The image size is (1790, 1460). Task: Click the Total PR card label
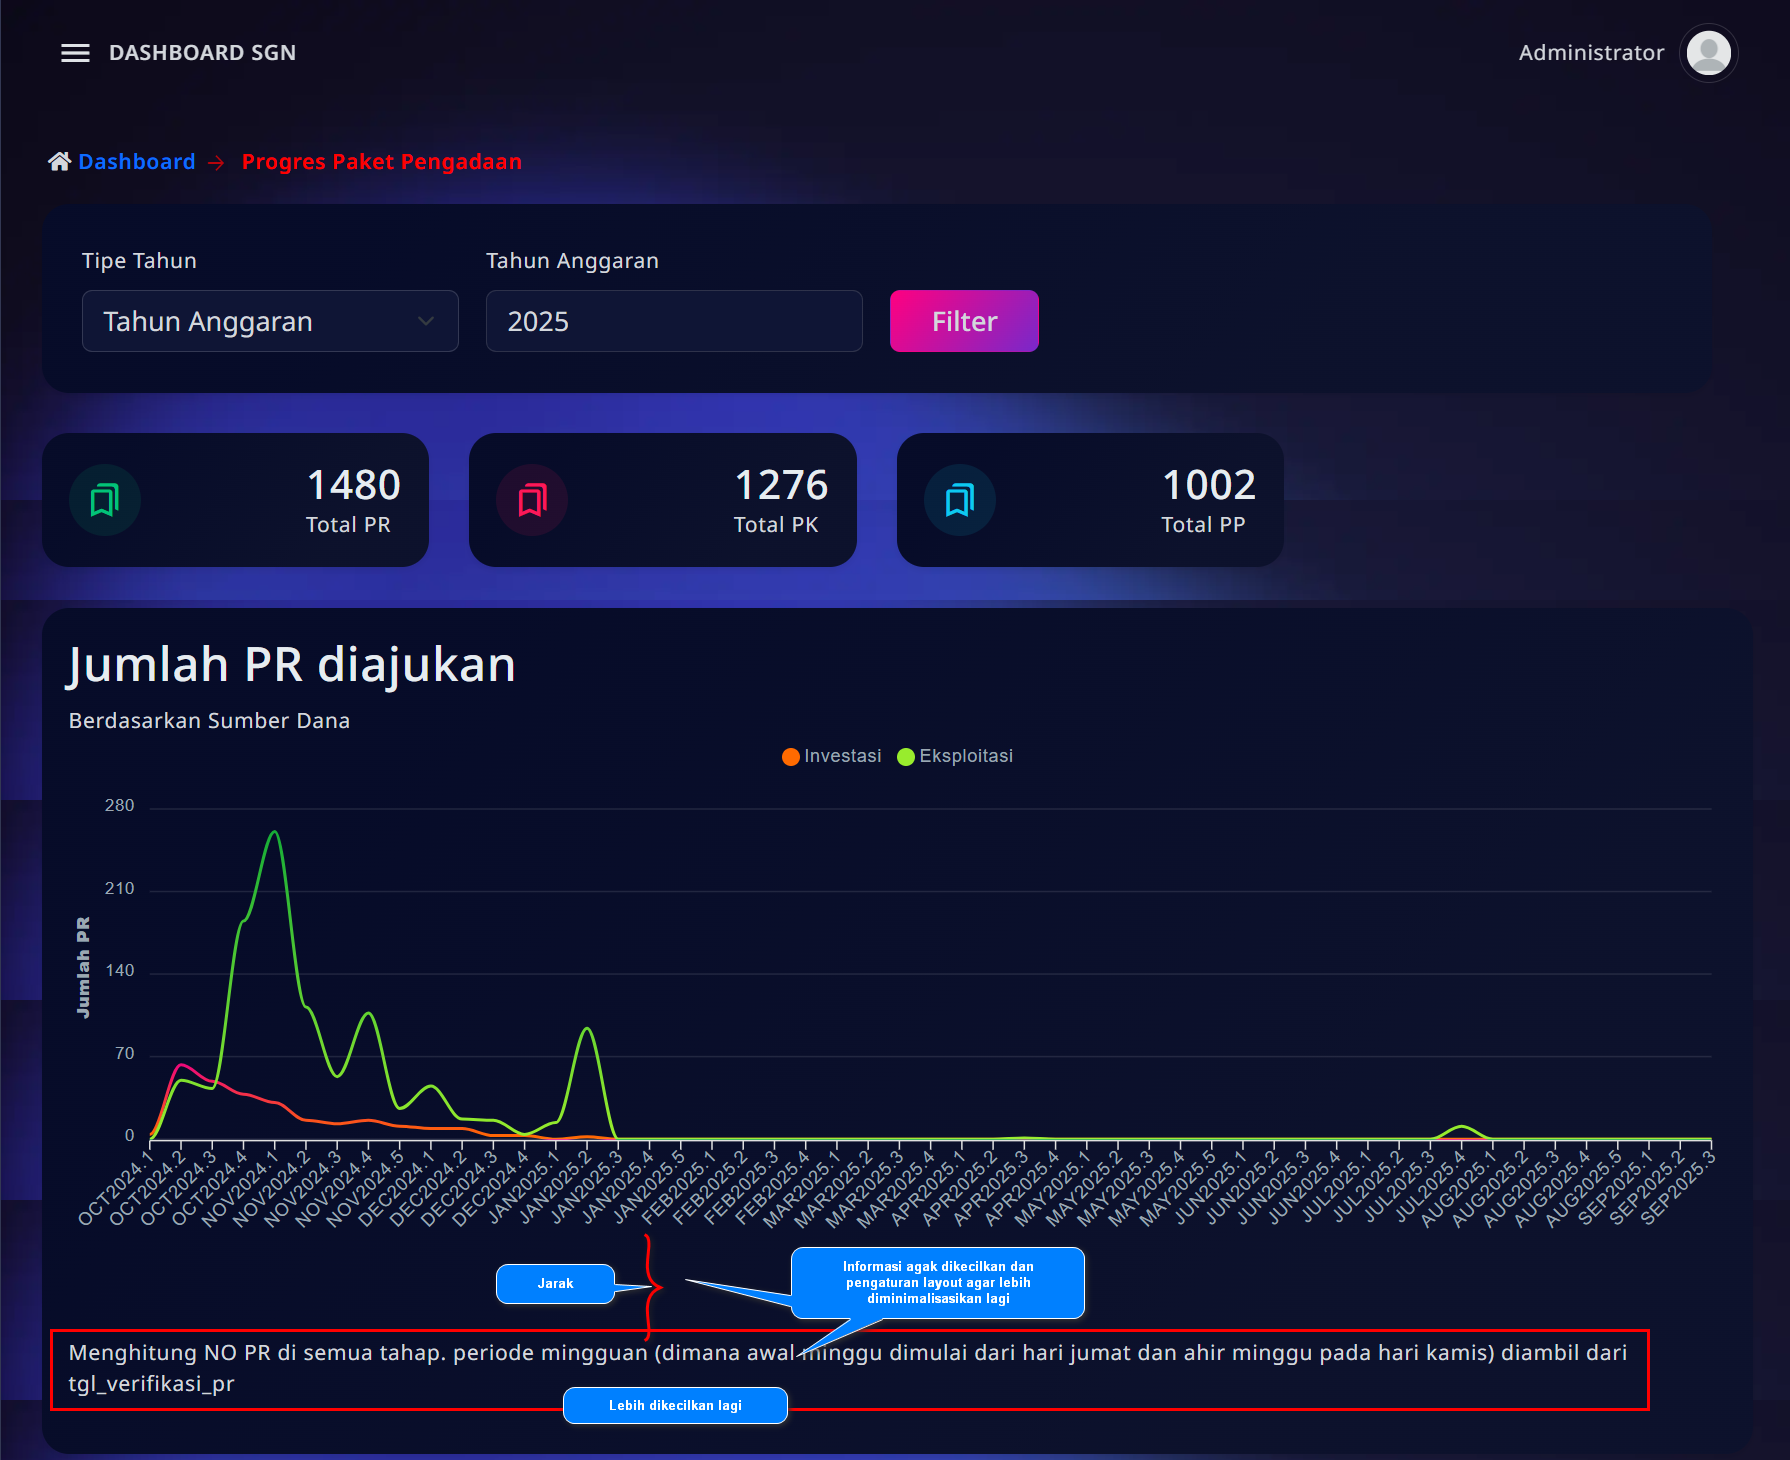[x=348, y=525]
